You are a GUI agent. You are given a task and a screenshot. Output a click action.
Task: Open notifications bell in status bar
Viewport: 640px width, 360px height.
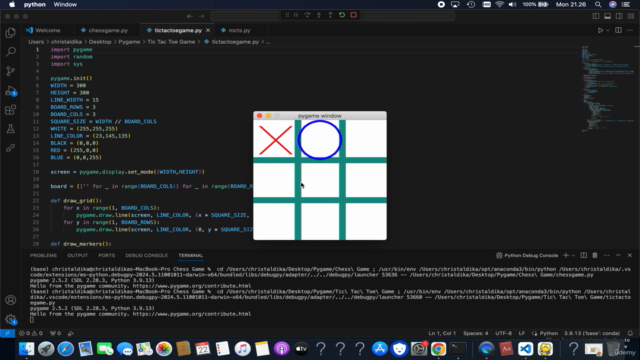point(630,333)
